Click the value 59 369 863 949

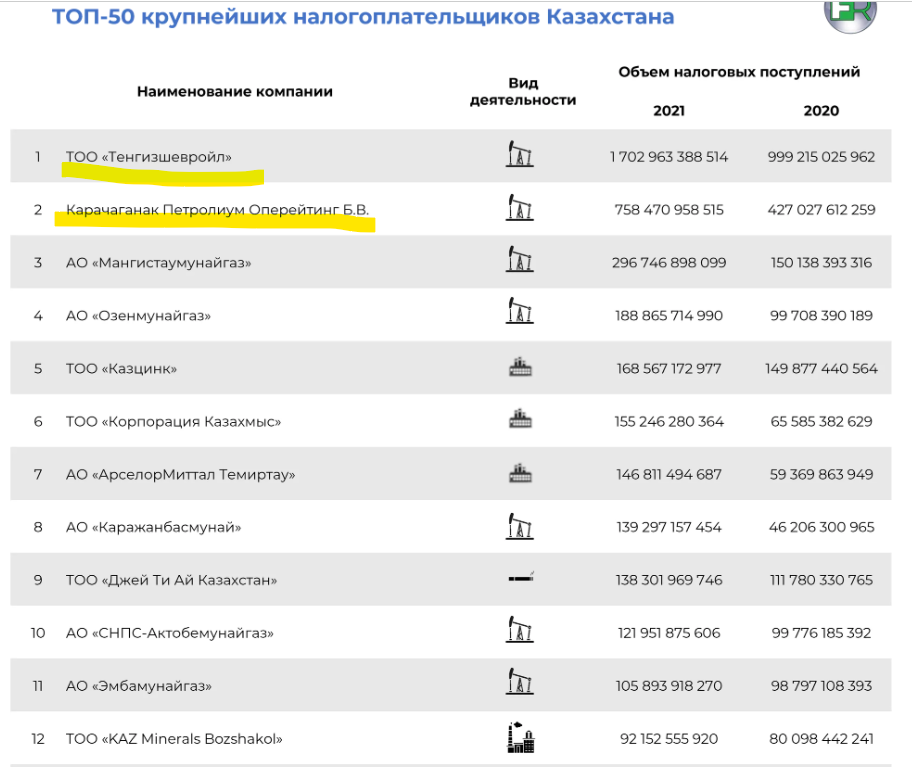pyautogui.click(x=821, y=475)
